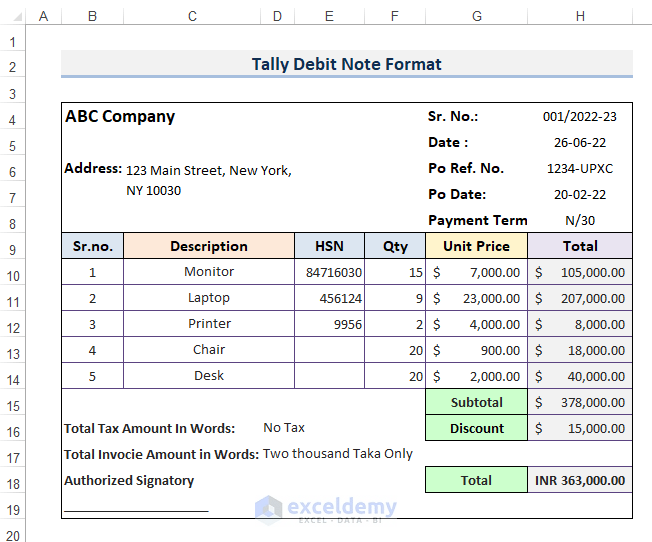Image resolution: width=652 pixels, height=542 pixels.
Task: Select the total '40,000.00'
Action: 596,376
